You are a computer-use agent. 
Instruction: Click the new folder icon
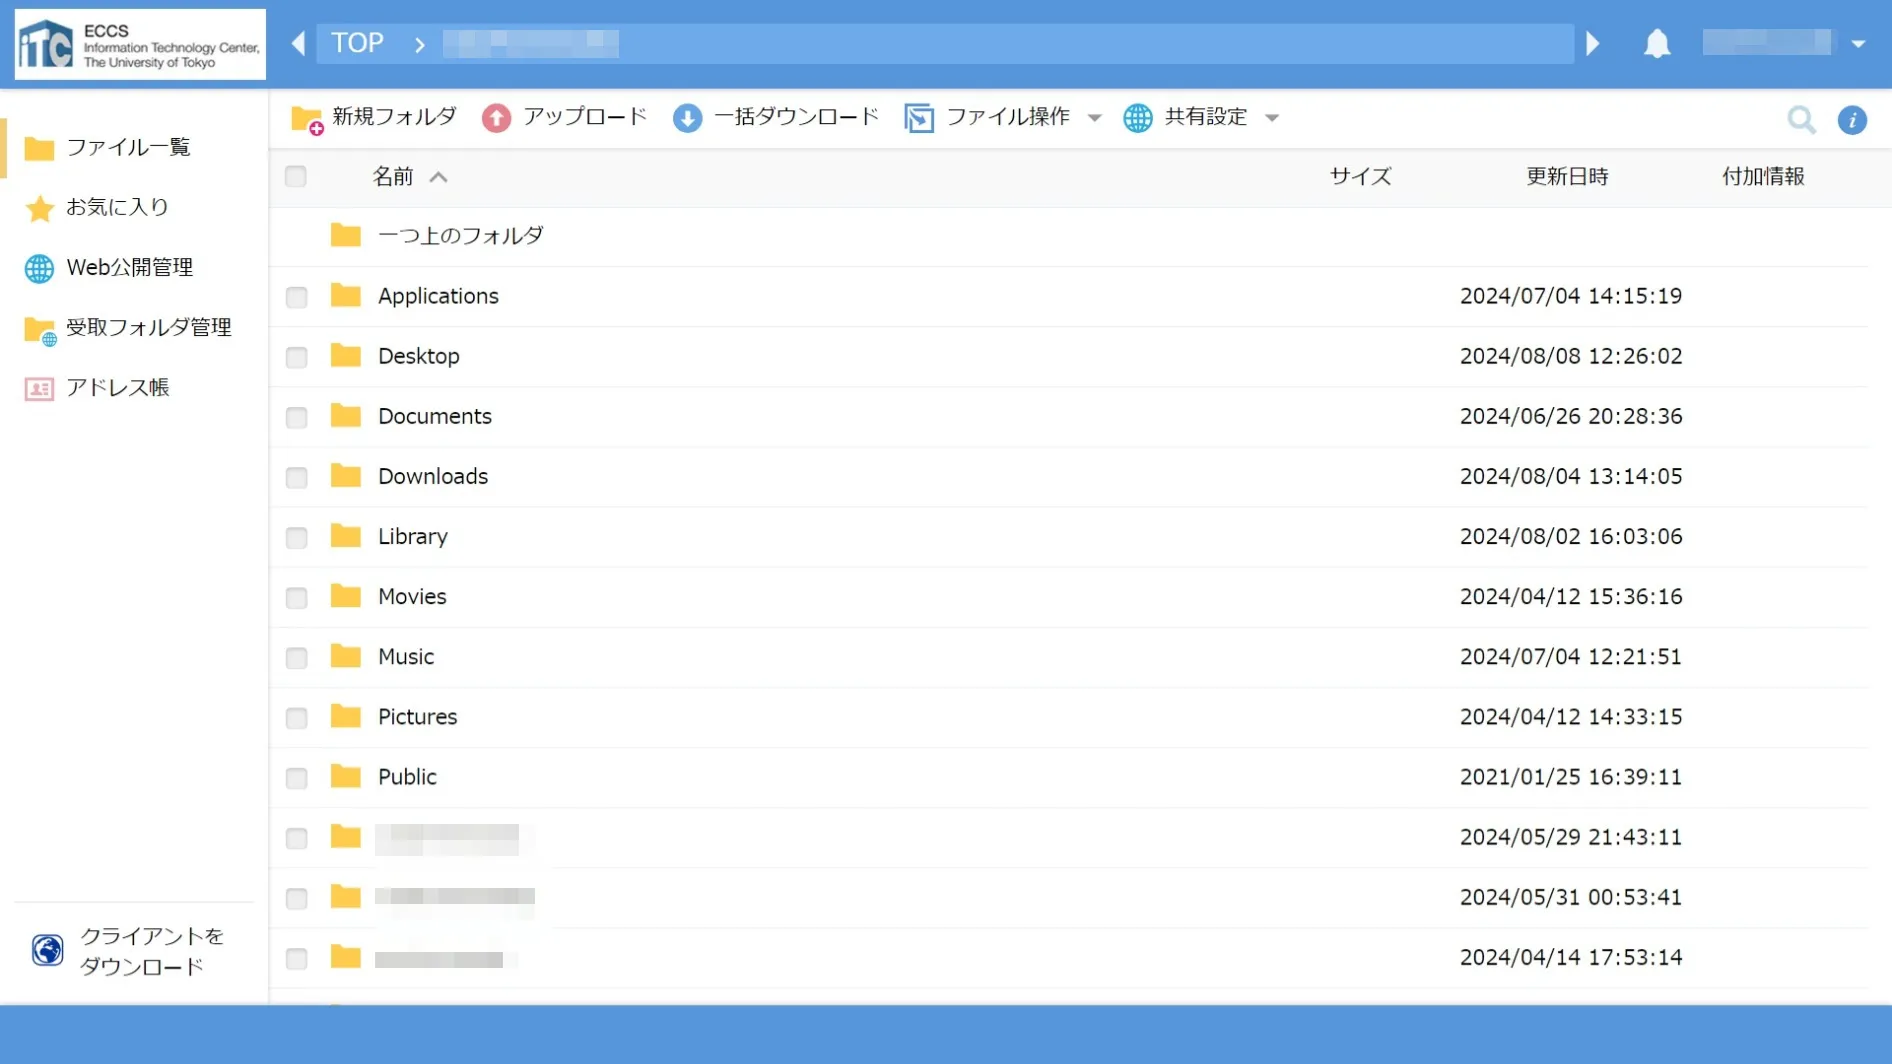point(306,119)
